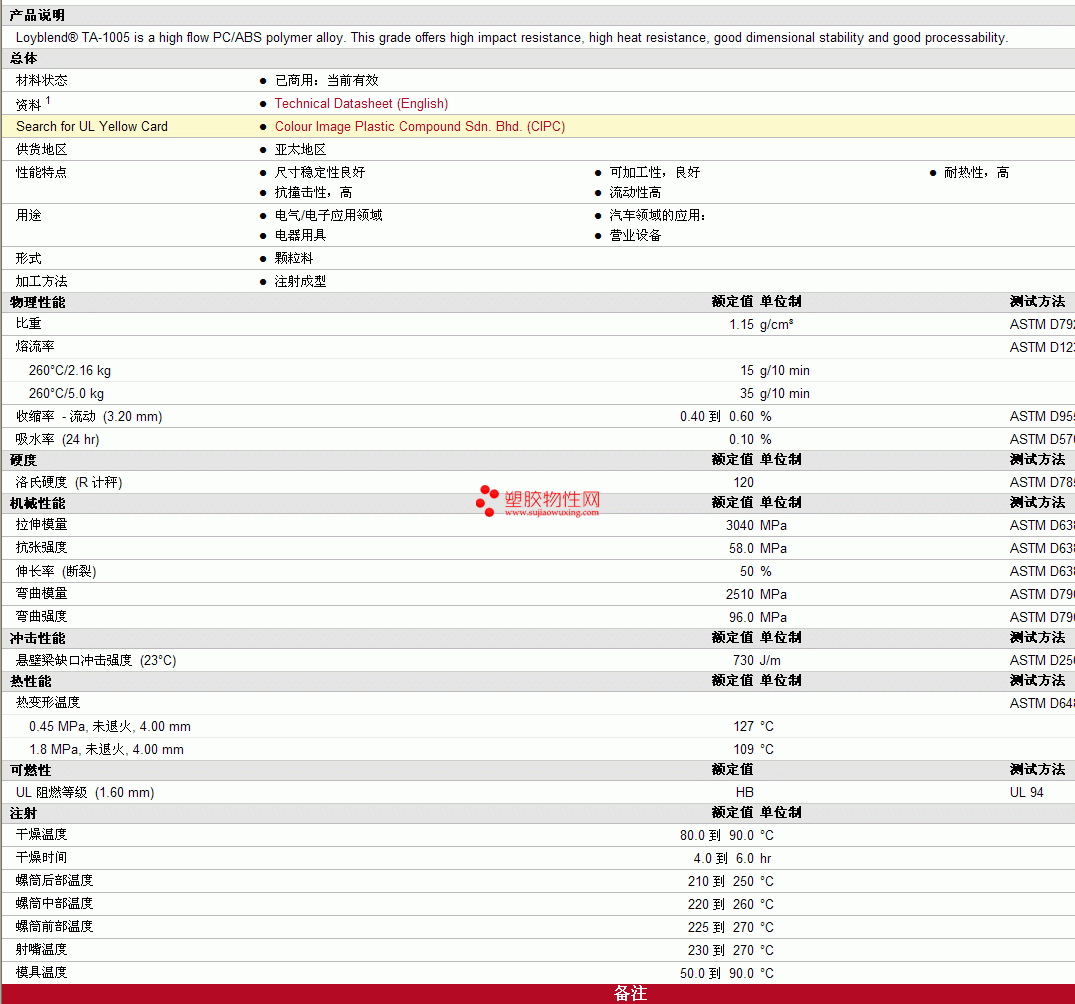
Task: Click the 物理性能 section header
Action: point(38,303)
